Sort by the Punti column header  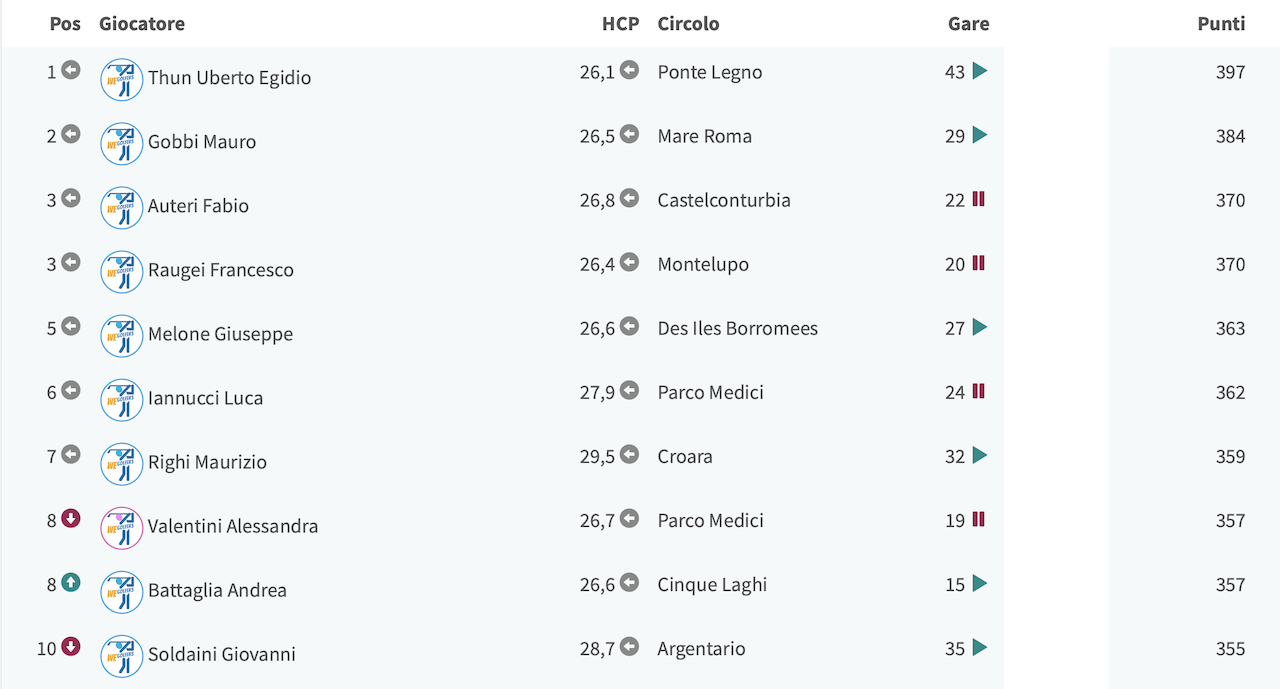1221,23
